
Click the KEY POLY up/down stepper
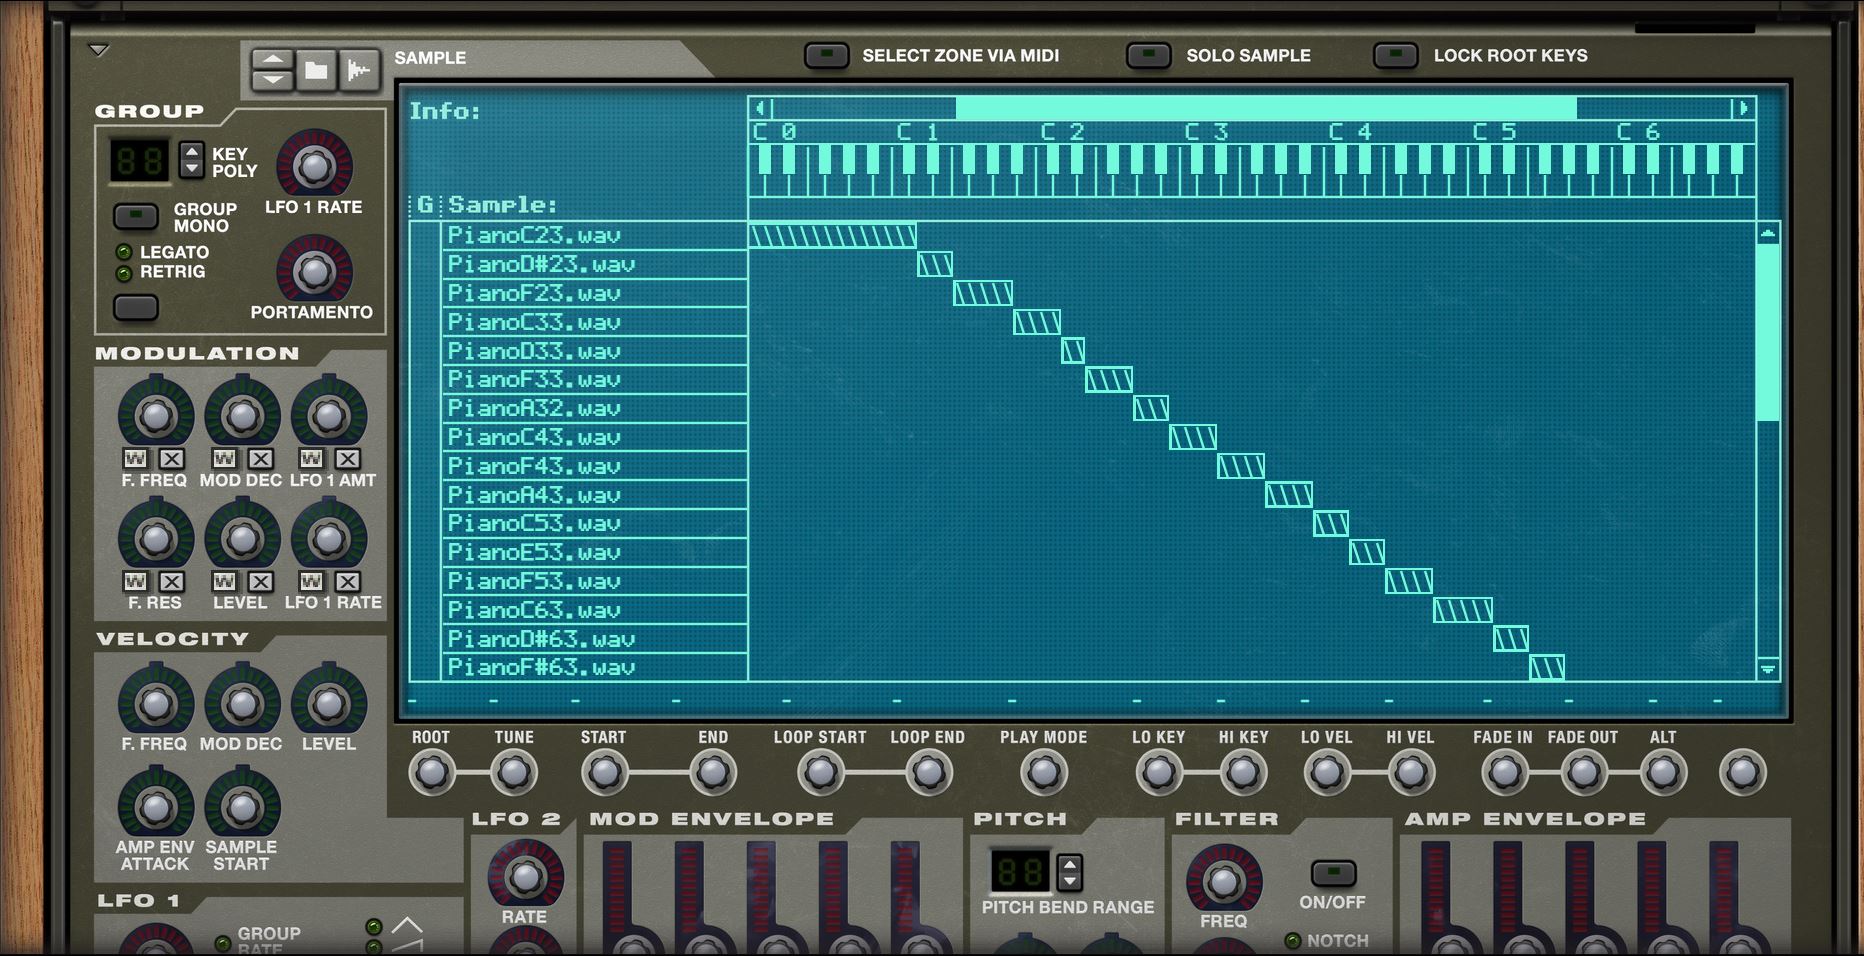pos(192,160)
